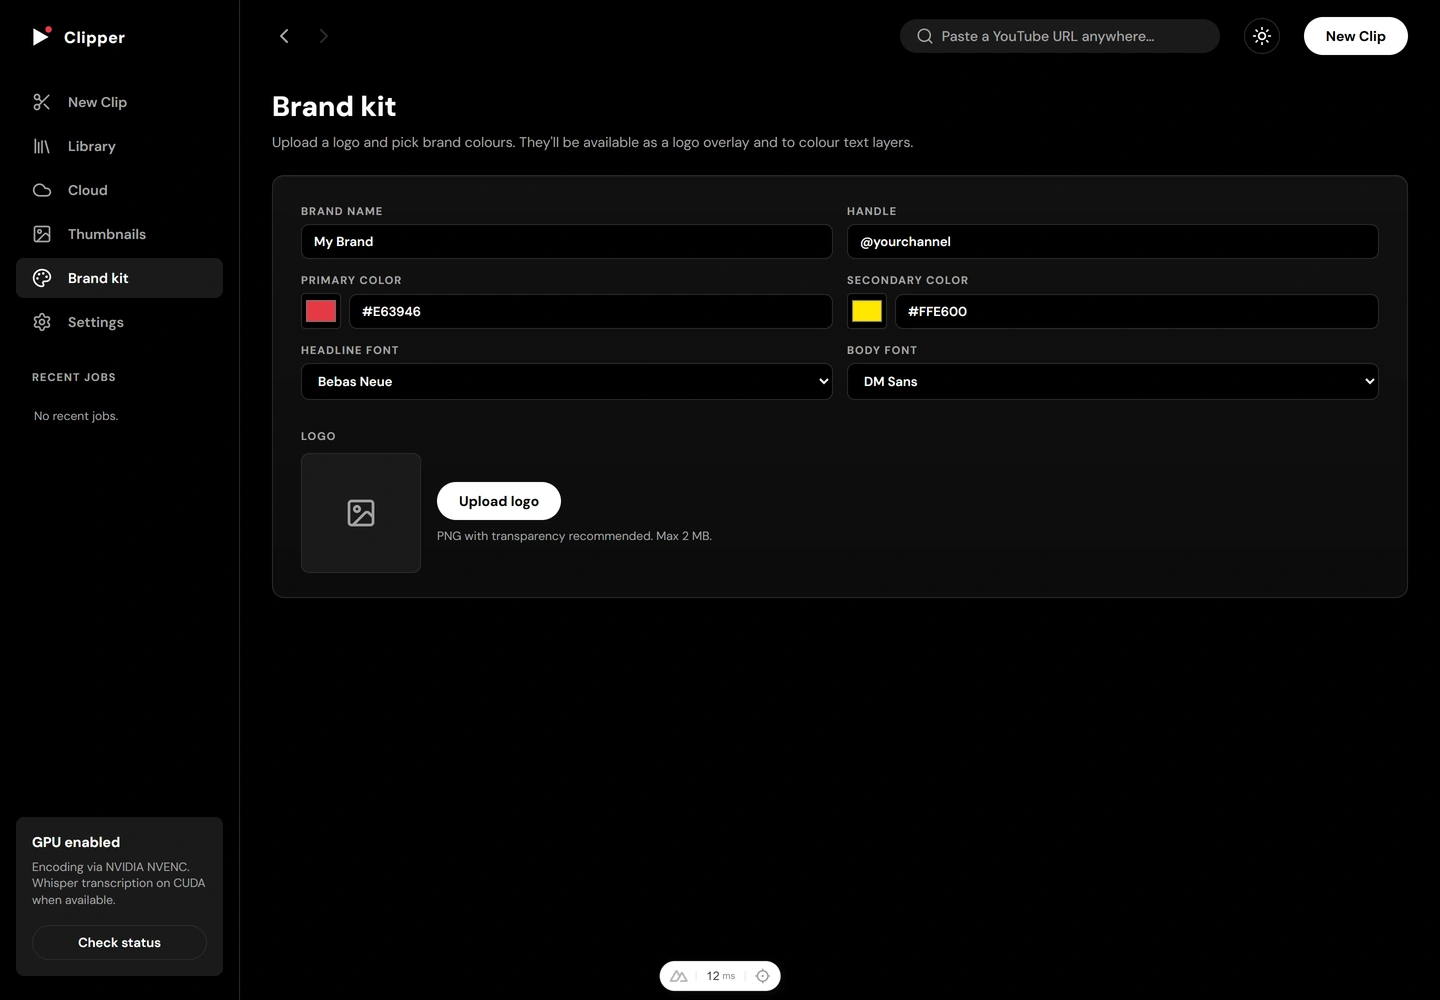Go back with the left arrow
The height and width of the screenshot is (1000, 1440).
point(284,36)
